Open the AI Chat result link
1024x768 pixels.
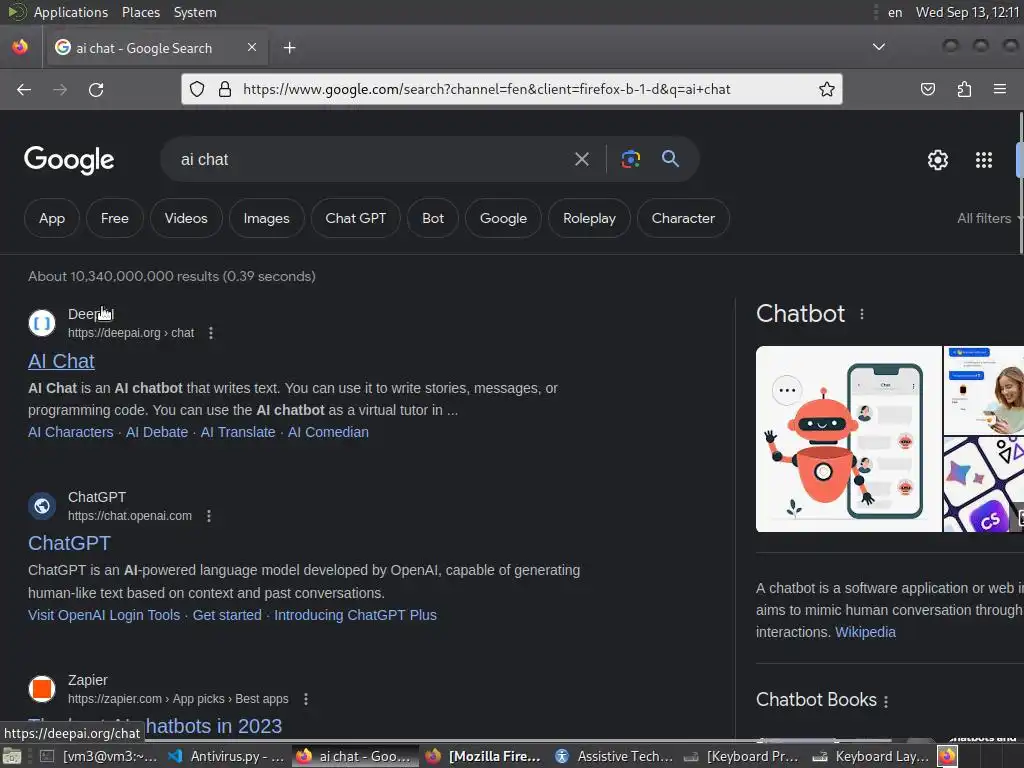point(61,361)
